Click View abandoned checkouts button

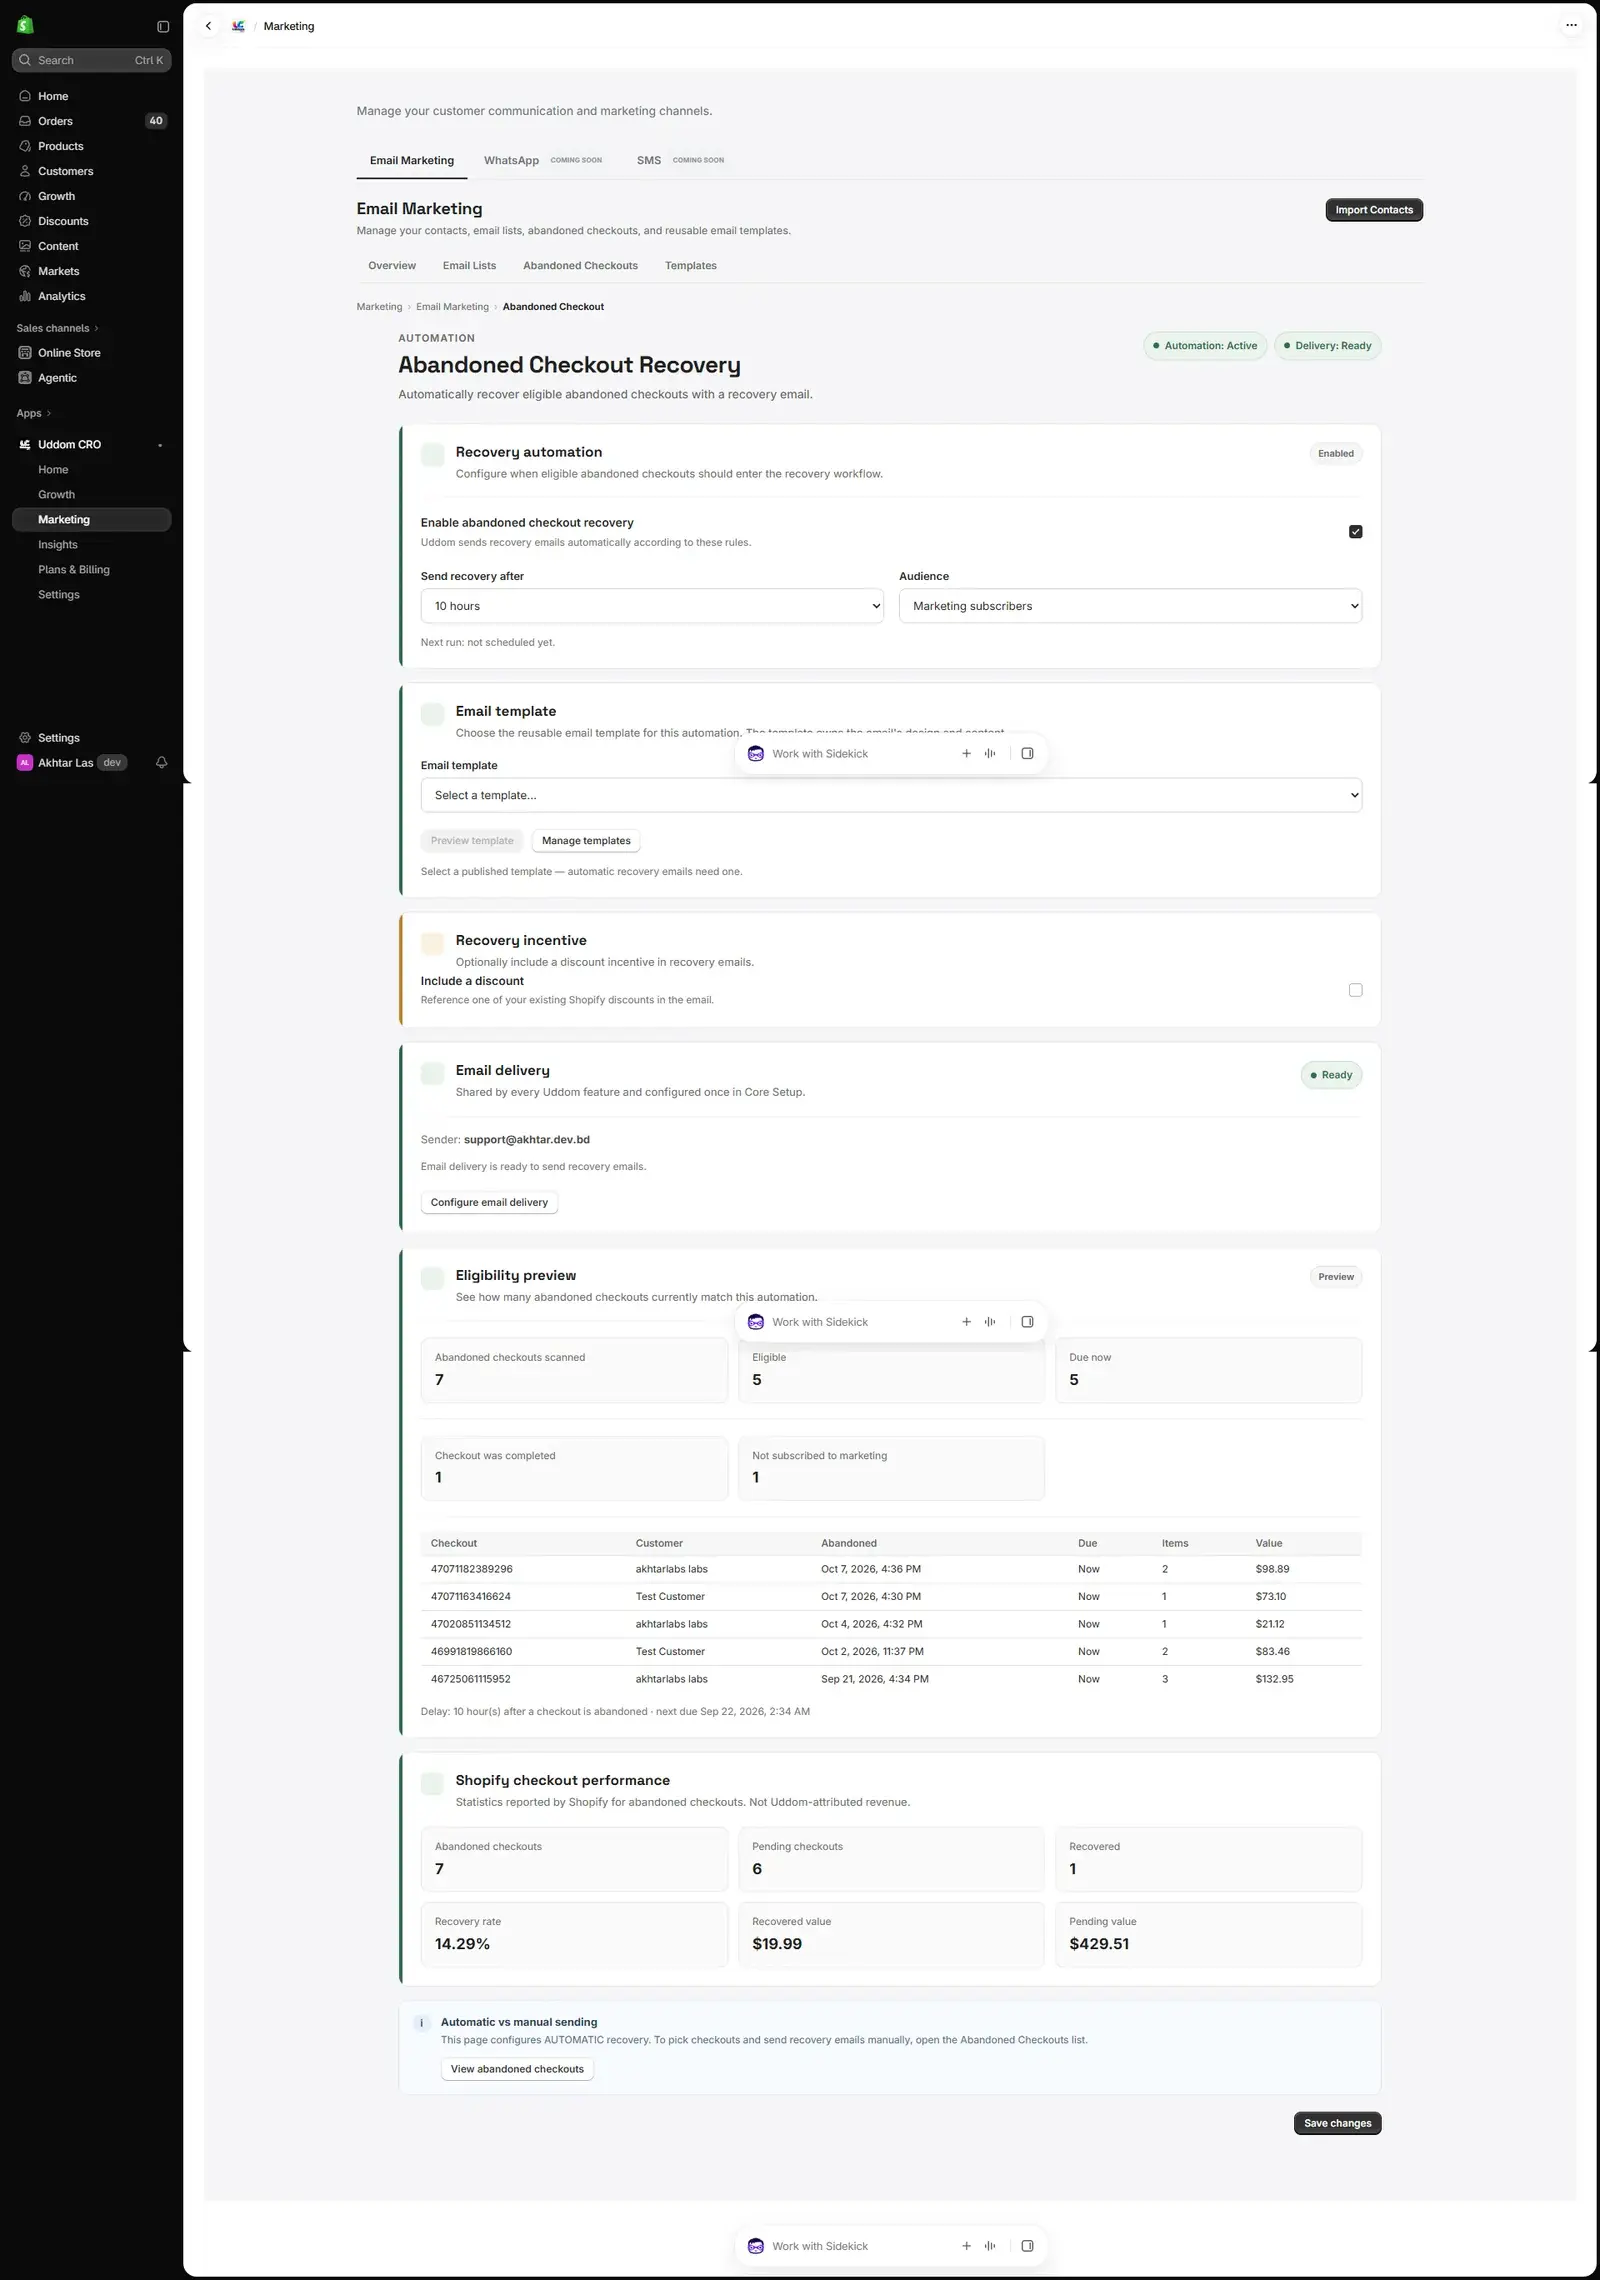click(x=517, y=2069)
